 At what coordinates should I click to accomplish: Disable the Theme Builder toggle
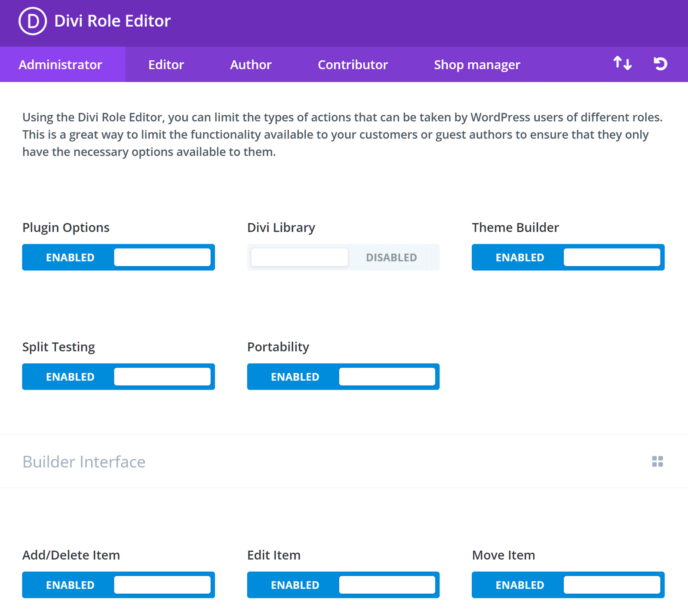(x=568, y=257)
